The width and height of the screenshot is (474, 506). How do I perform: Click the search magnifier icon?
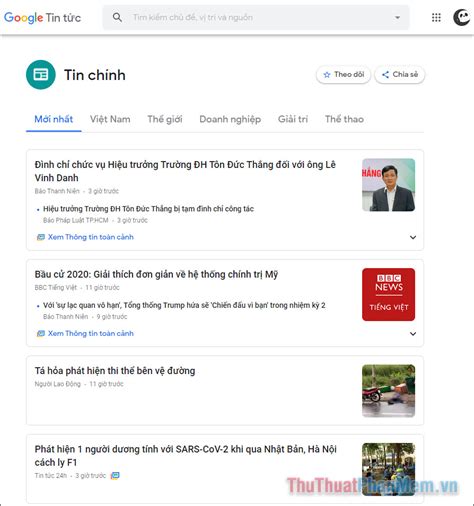coord(117,17)
